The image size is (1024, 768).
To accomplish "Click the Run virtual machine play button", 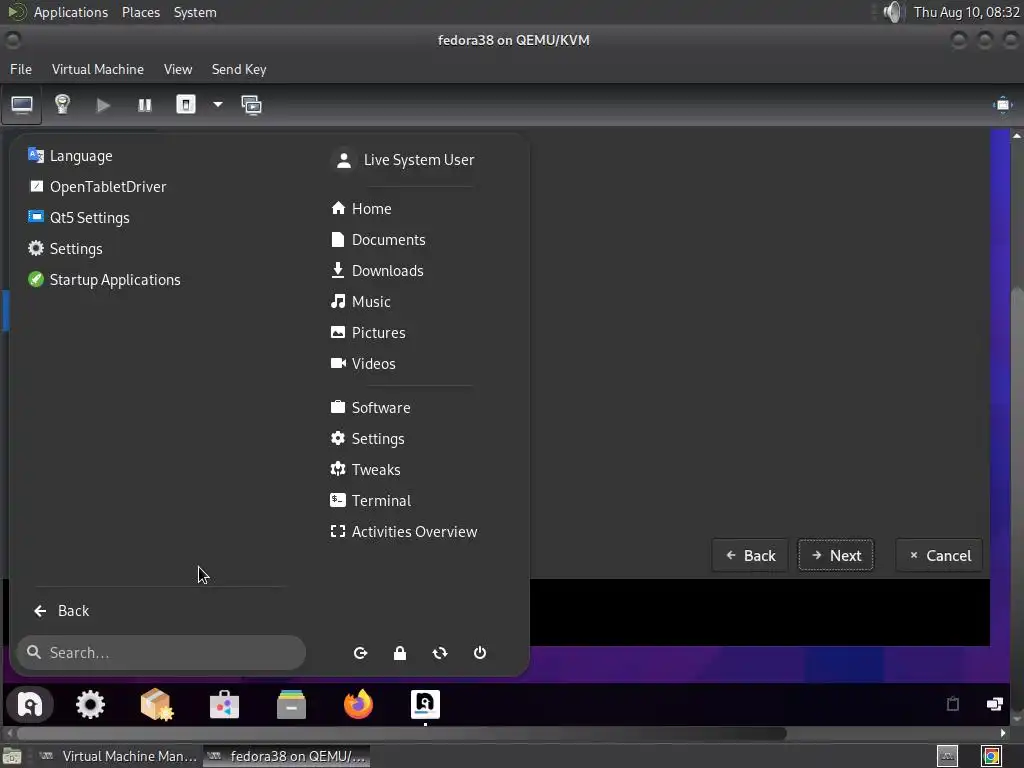I will [x=103, y=105].
